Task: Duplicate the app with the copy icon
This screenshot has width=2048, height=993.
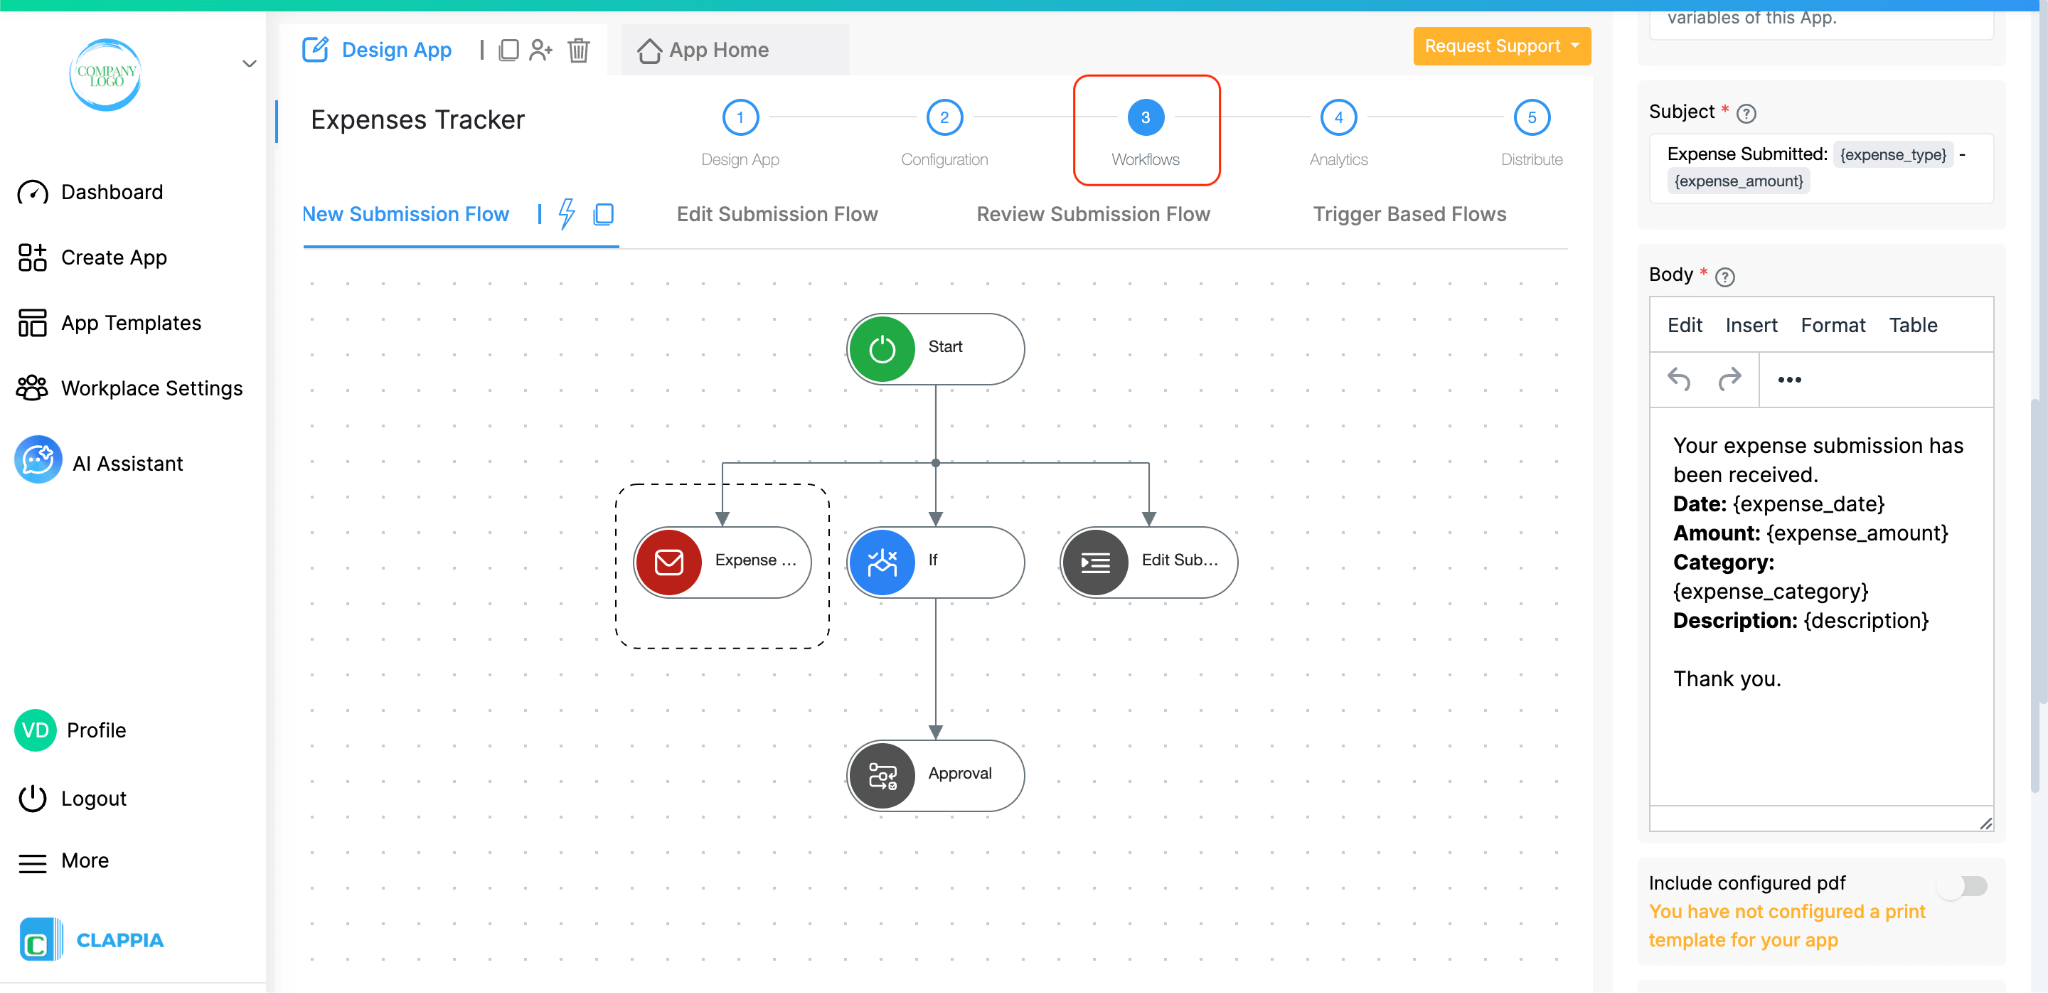Action: (510, 49)
